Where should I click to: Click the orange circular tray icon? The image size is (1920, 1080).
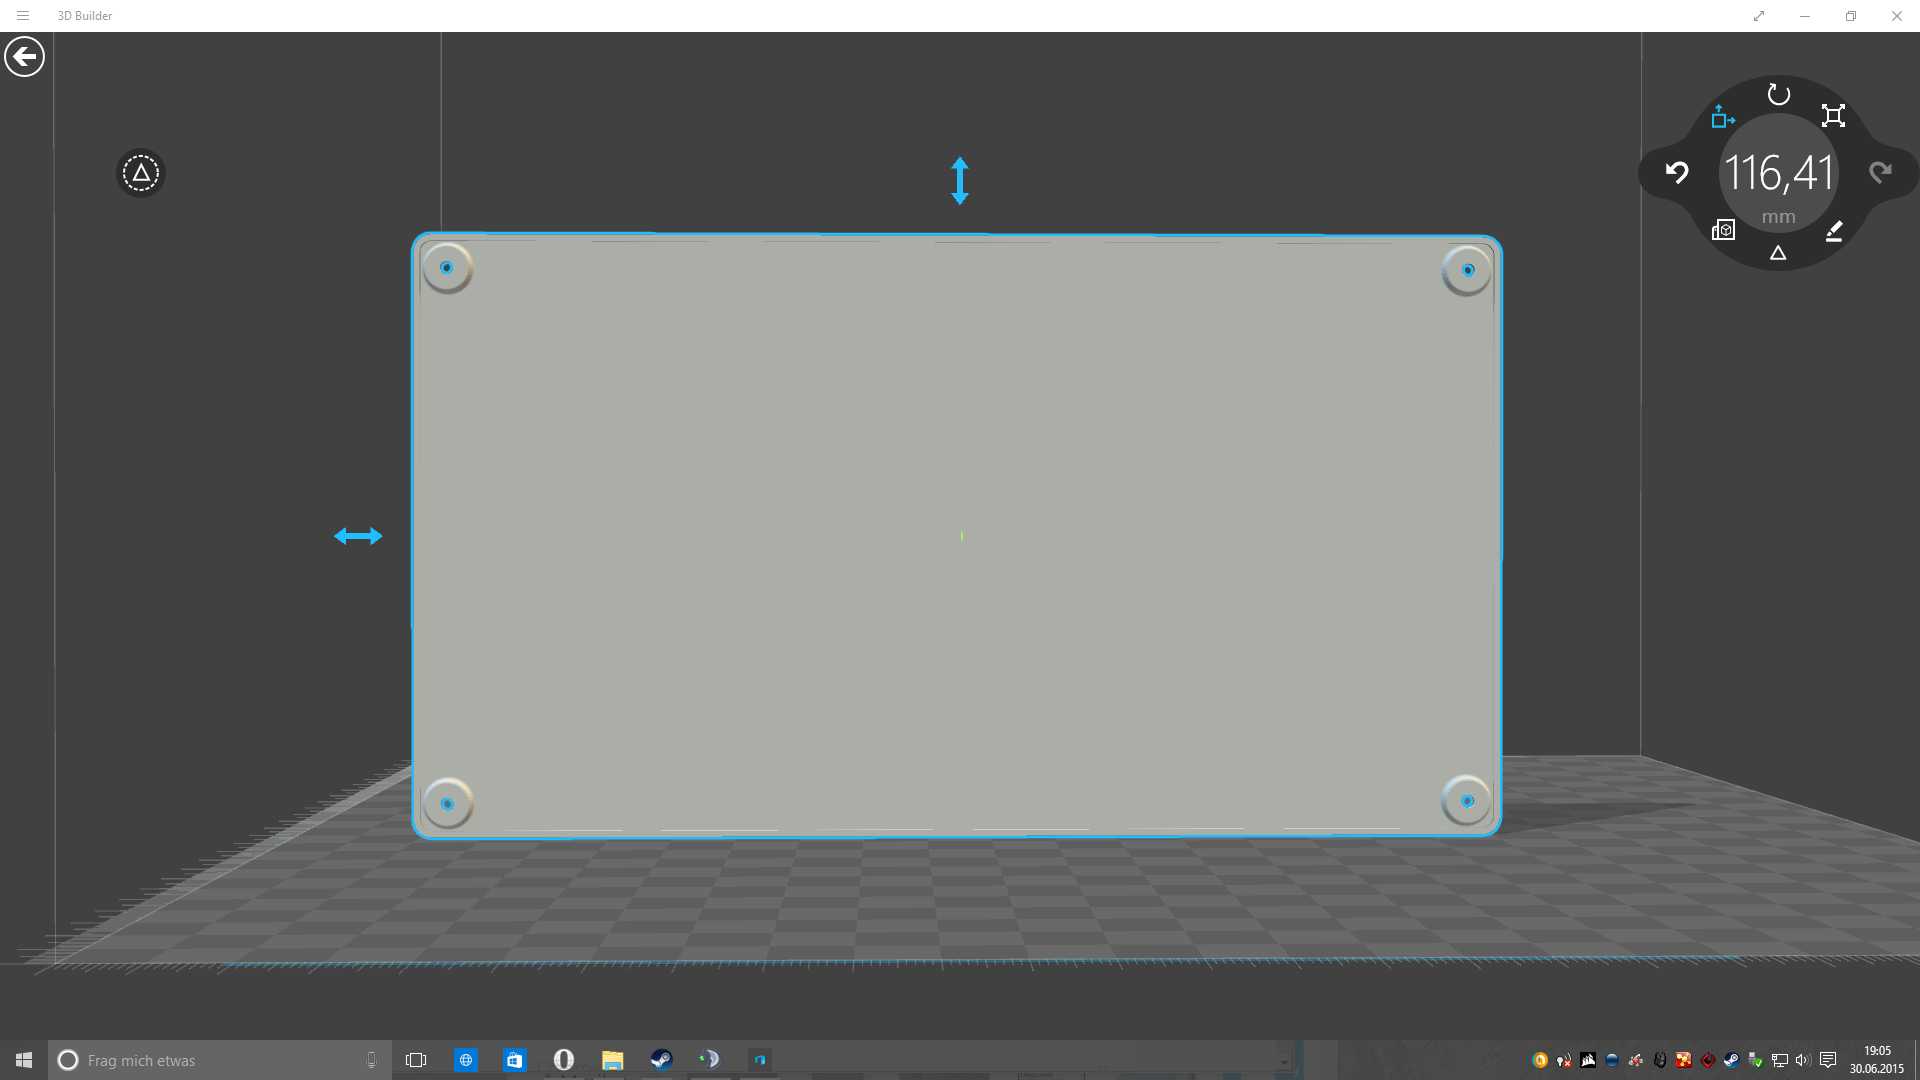1540,1060
